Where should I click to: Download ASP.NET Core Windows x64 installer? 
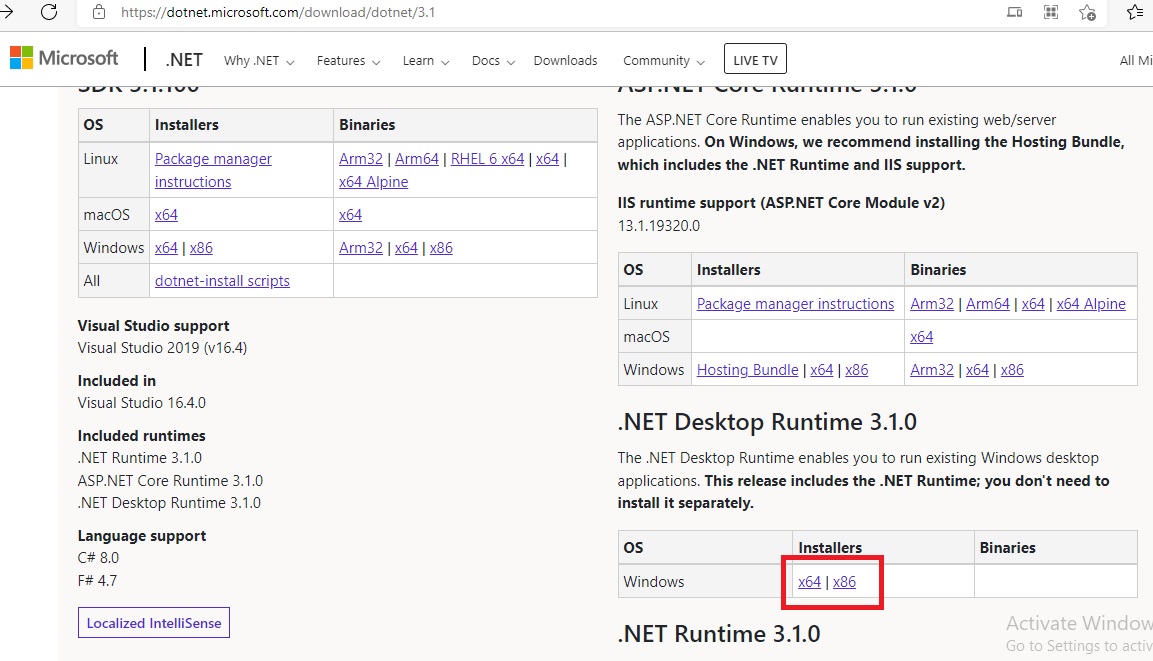(821, 370)
